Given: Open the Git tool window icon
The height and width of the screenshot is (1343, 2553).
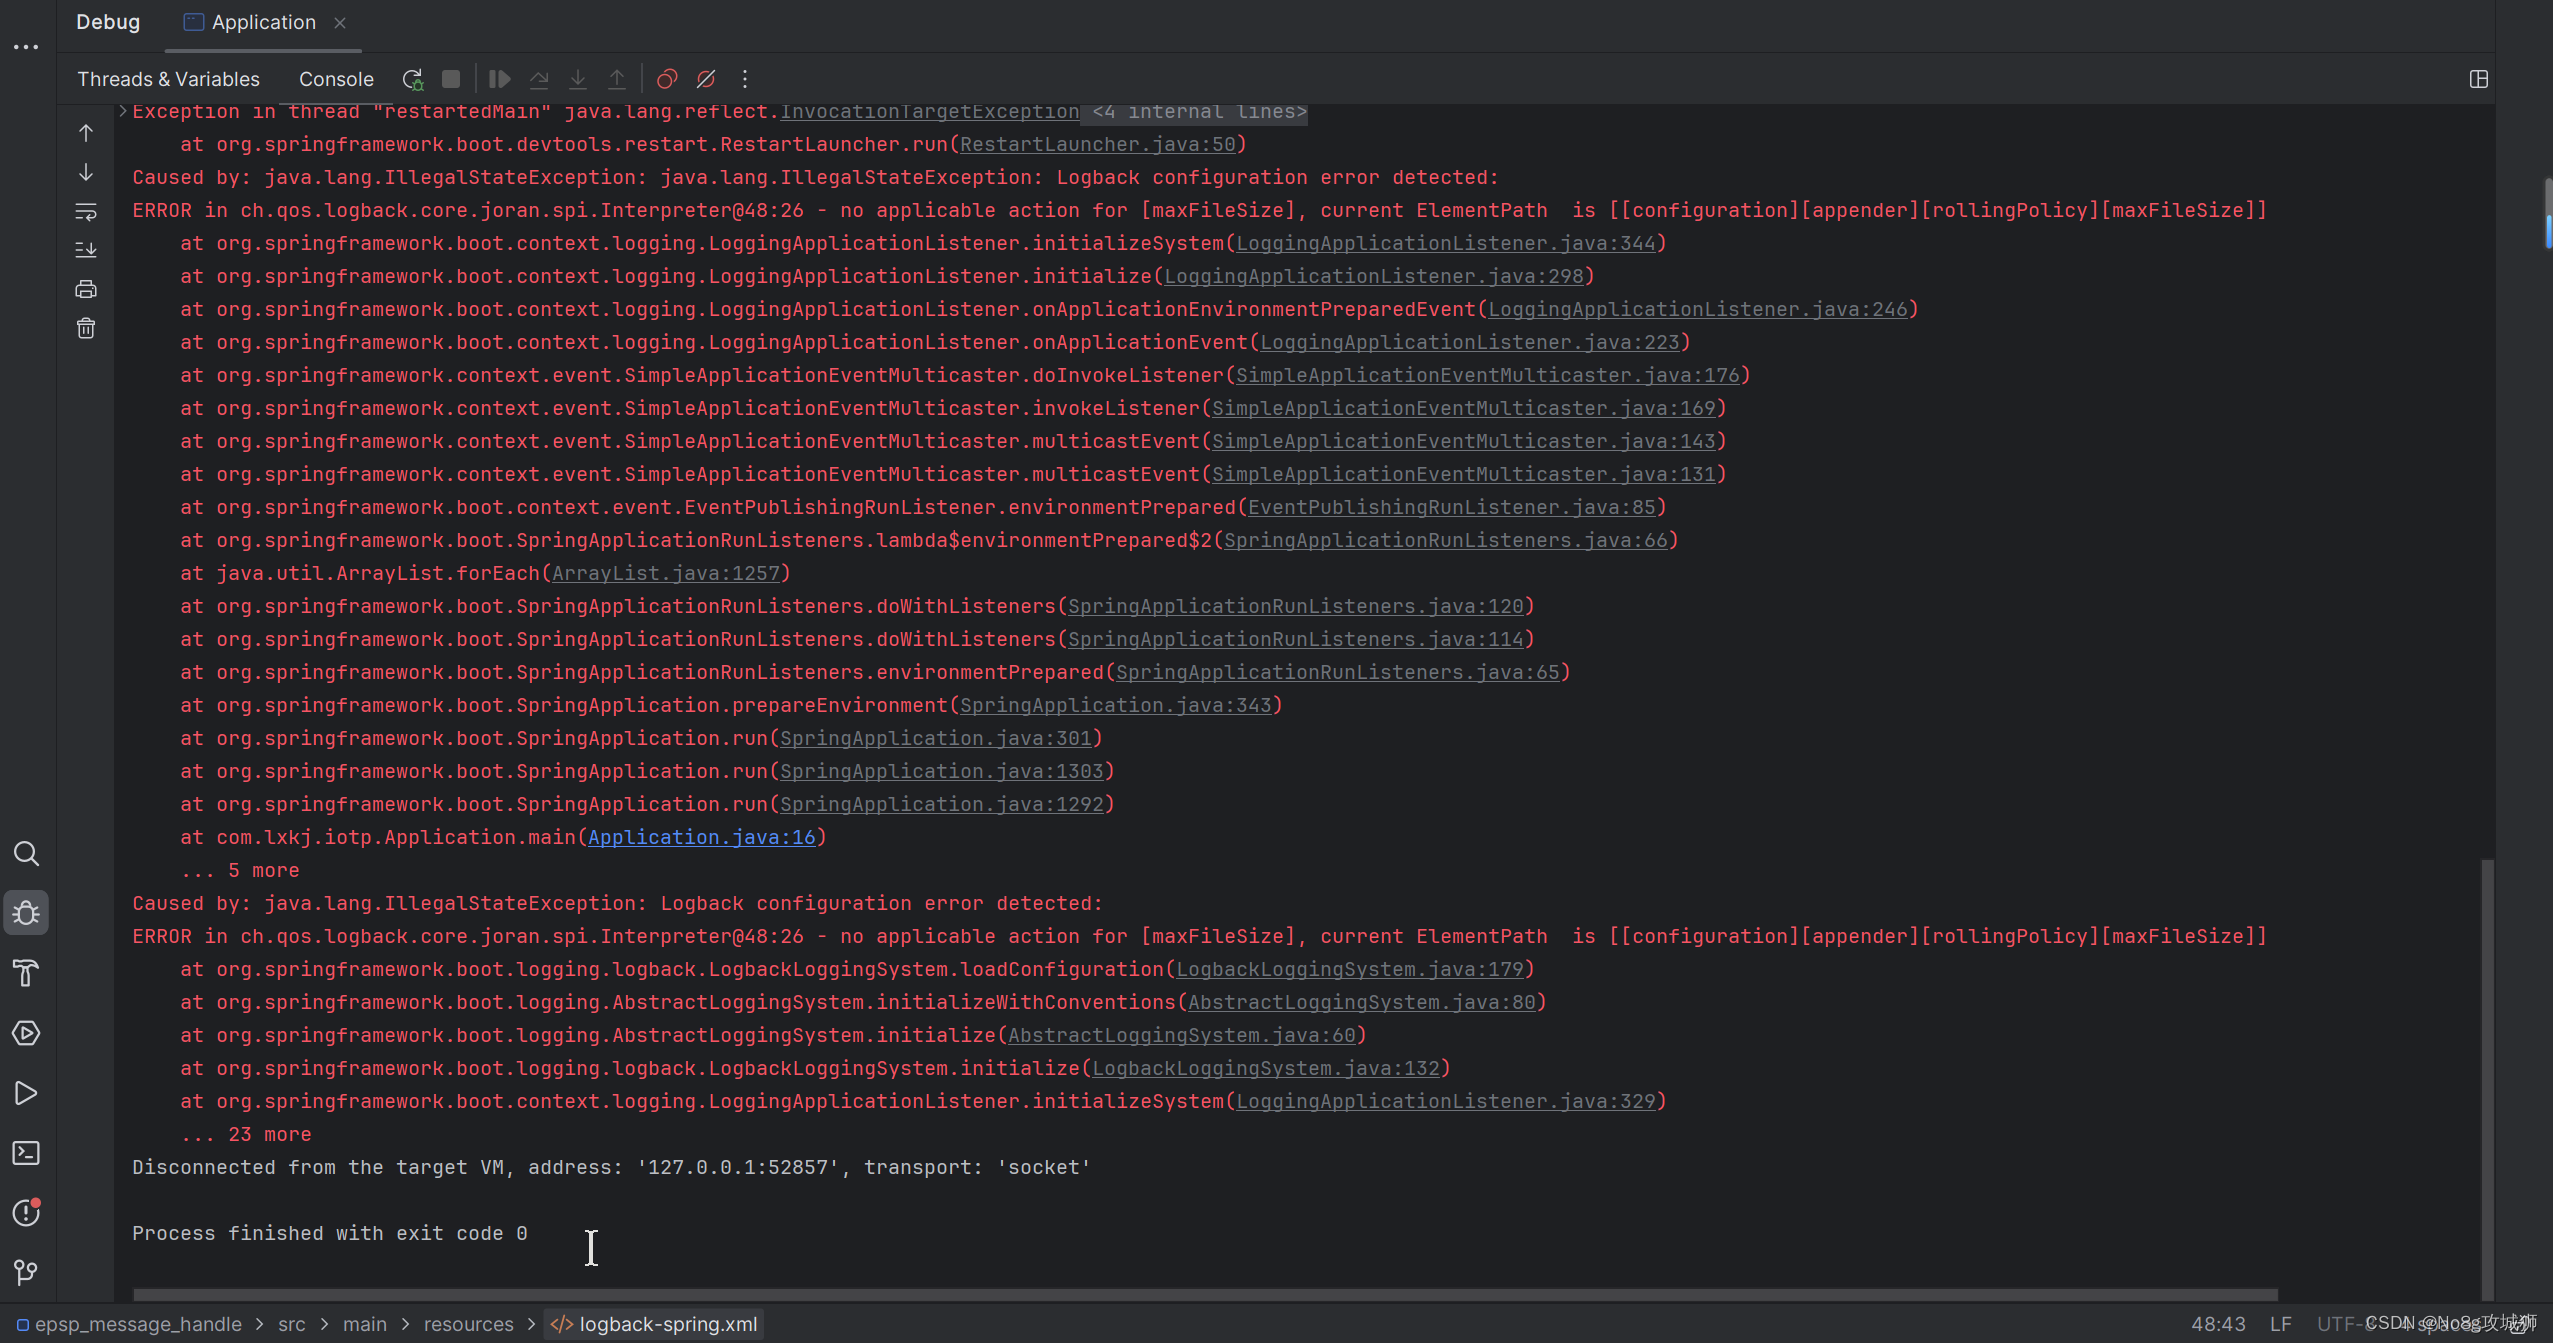Looking at the screenshot, I should (x=25, y=1272).
